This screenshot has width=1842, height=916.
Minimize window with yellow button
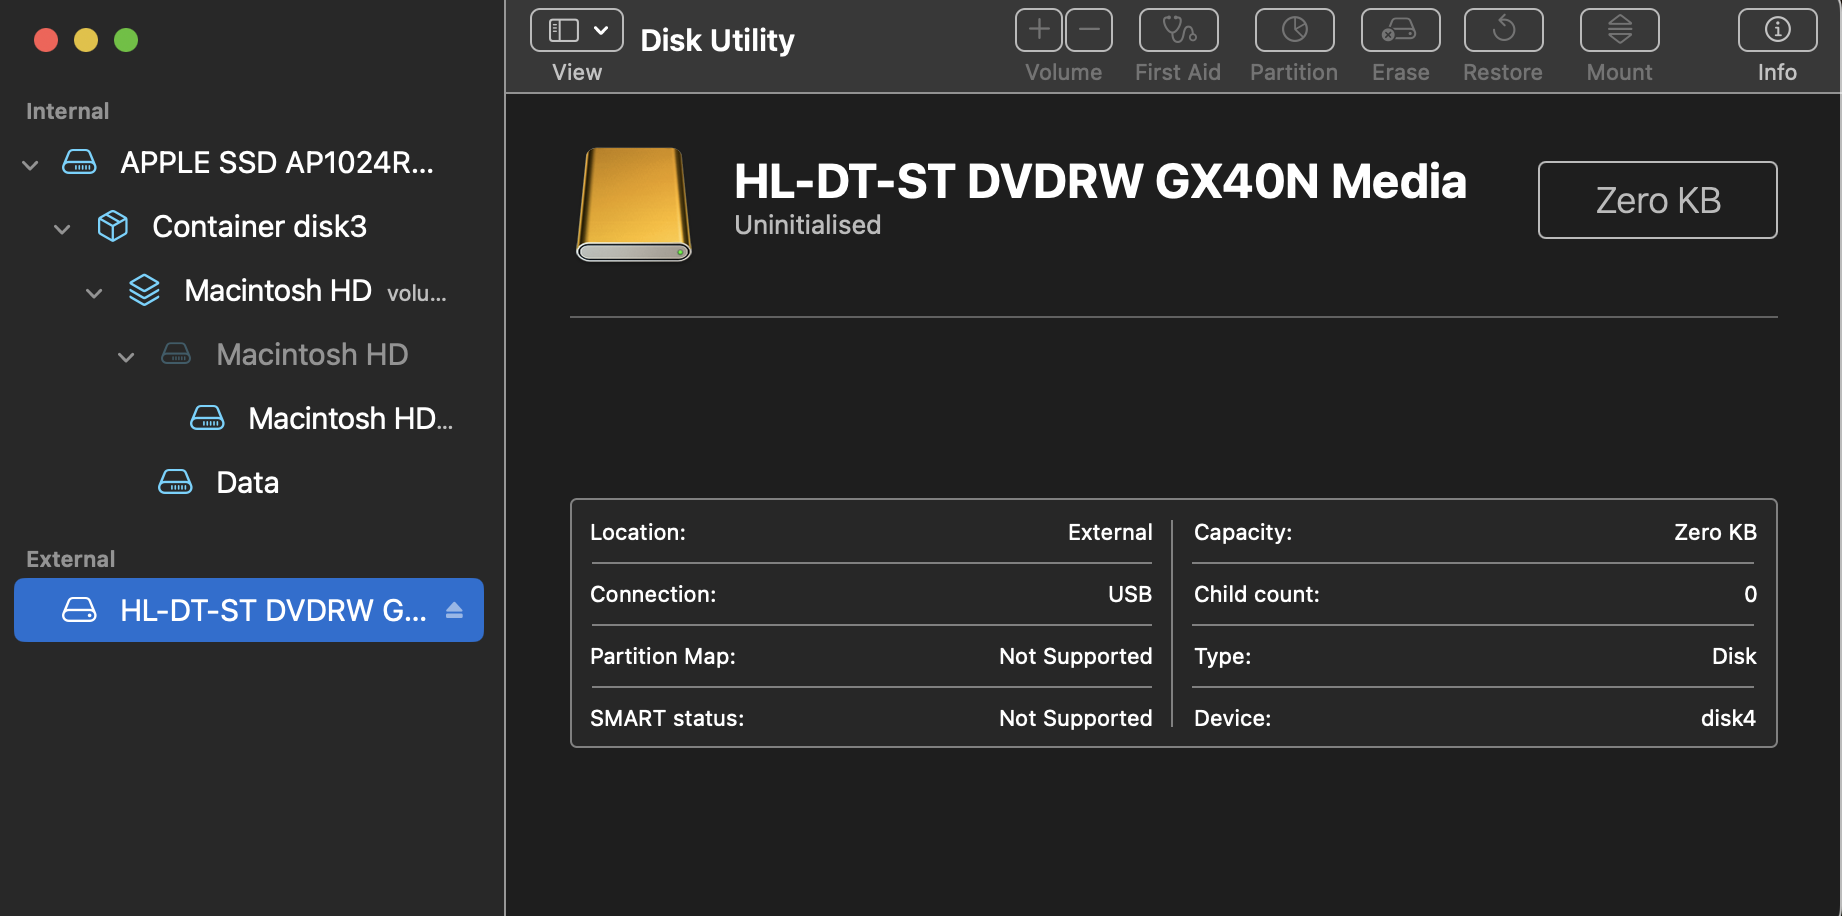tap(86, 40)
